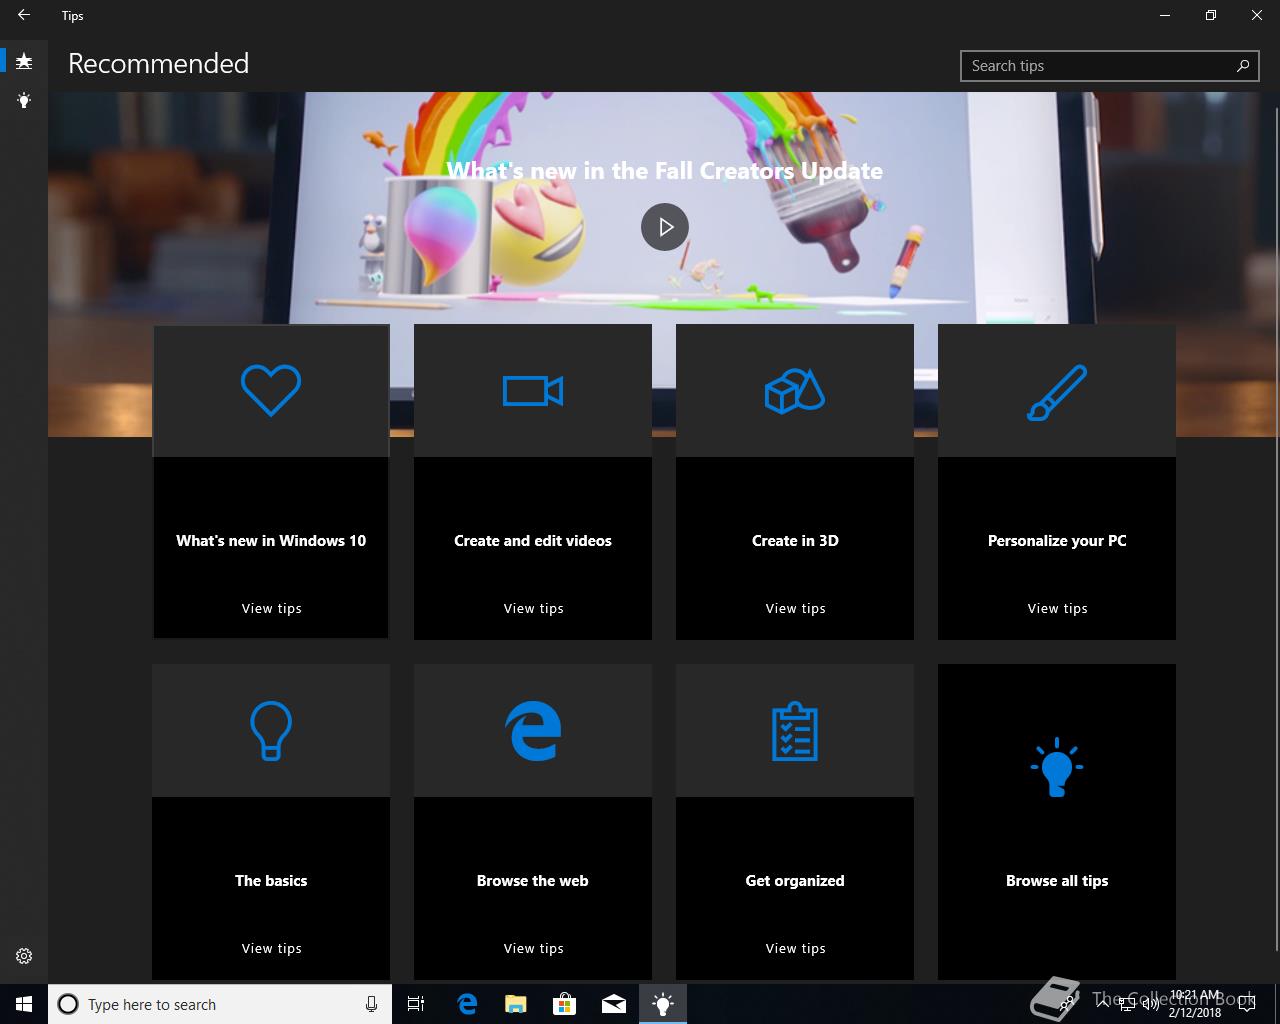Open the All tips lightbulb sidebar icon
Viewport: 1280px width, 1024px height.
[x=24, y=100]
